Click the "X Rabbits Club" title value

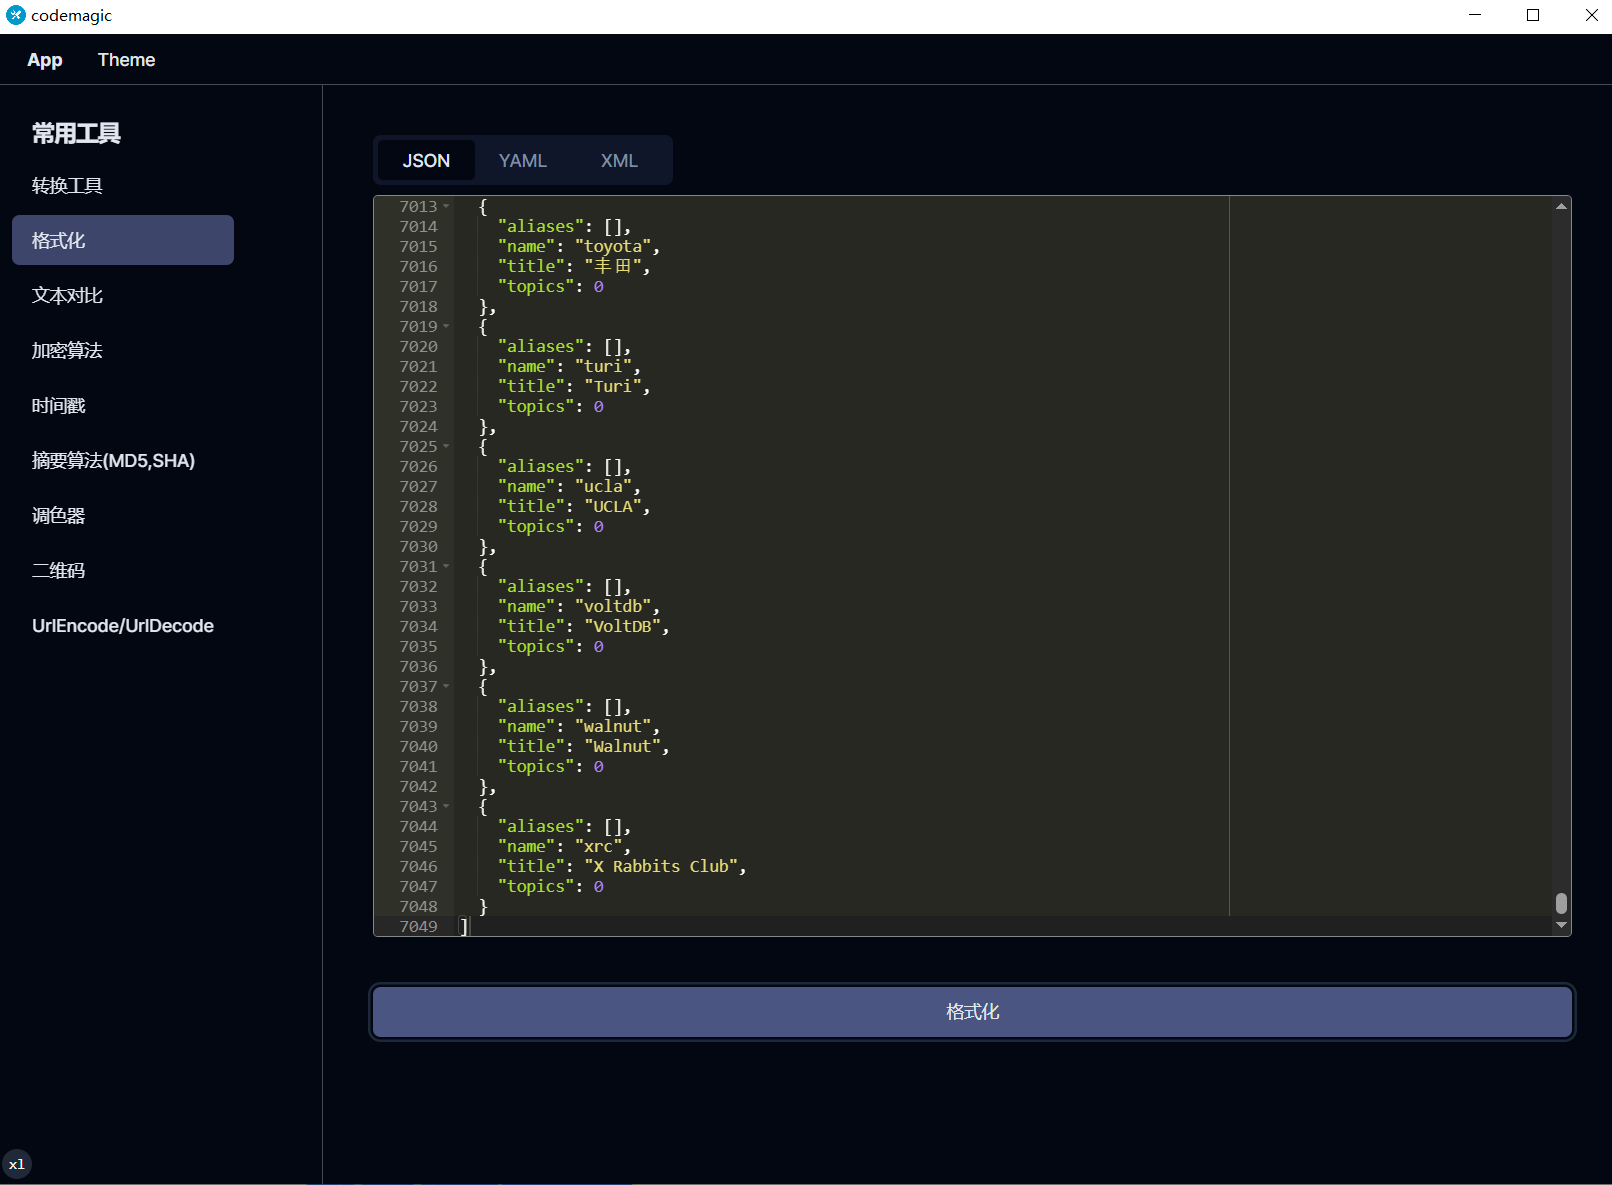tap(661, 867)
